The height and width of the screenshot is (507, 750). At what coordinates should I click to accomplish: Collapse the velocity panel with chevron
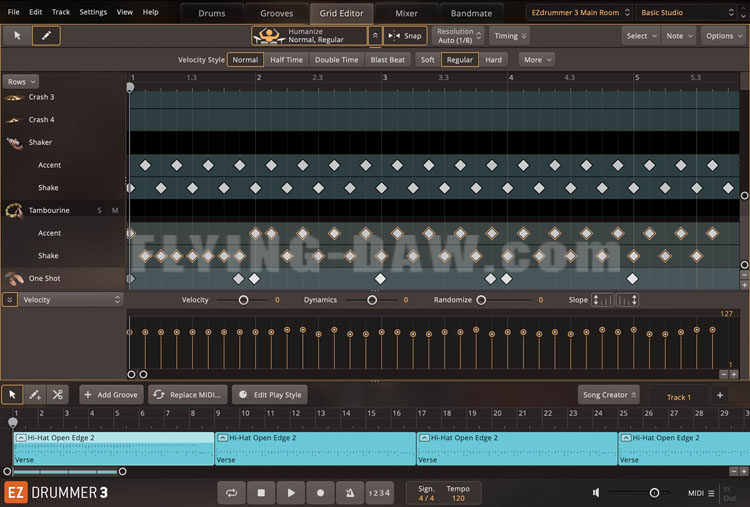pyautogui.click(x=9, y=300)
